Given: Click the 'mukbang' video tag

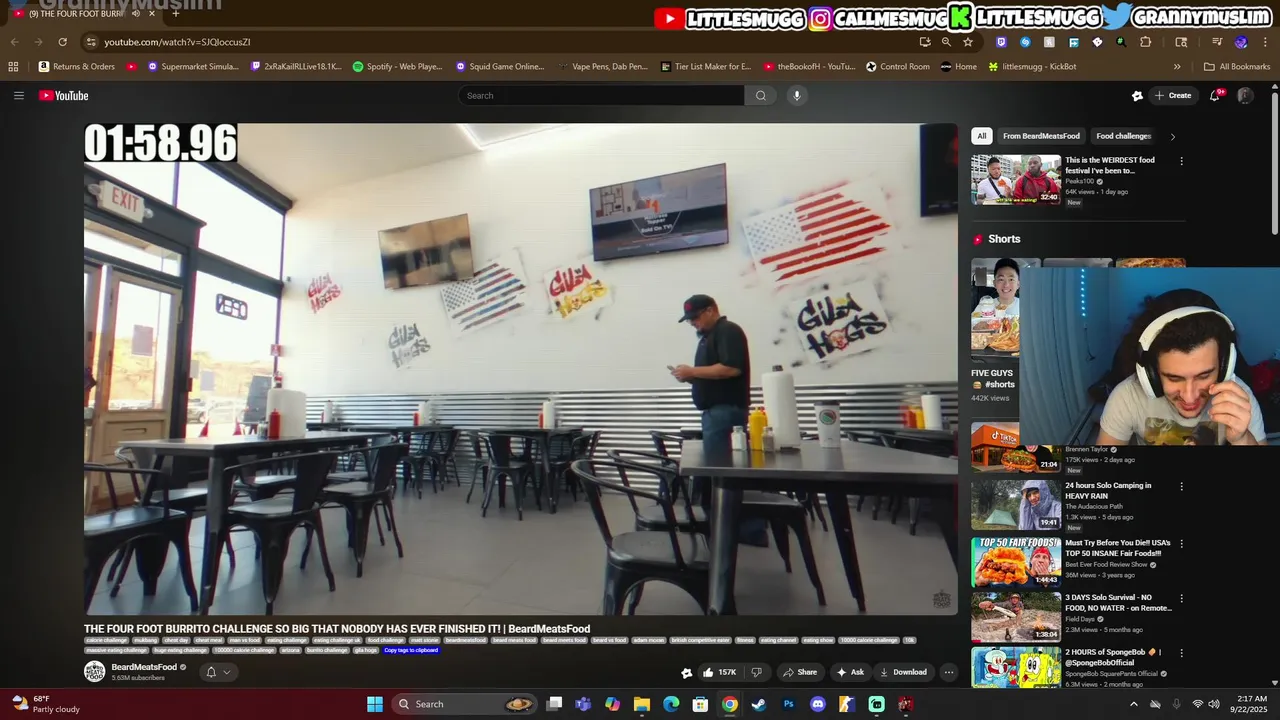Looking at the screenshot, I should coord(146,640).
